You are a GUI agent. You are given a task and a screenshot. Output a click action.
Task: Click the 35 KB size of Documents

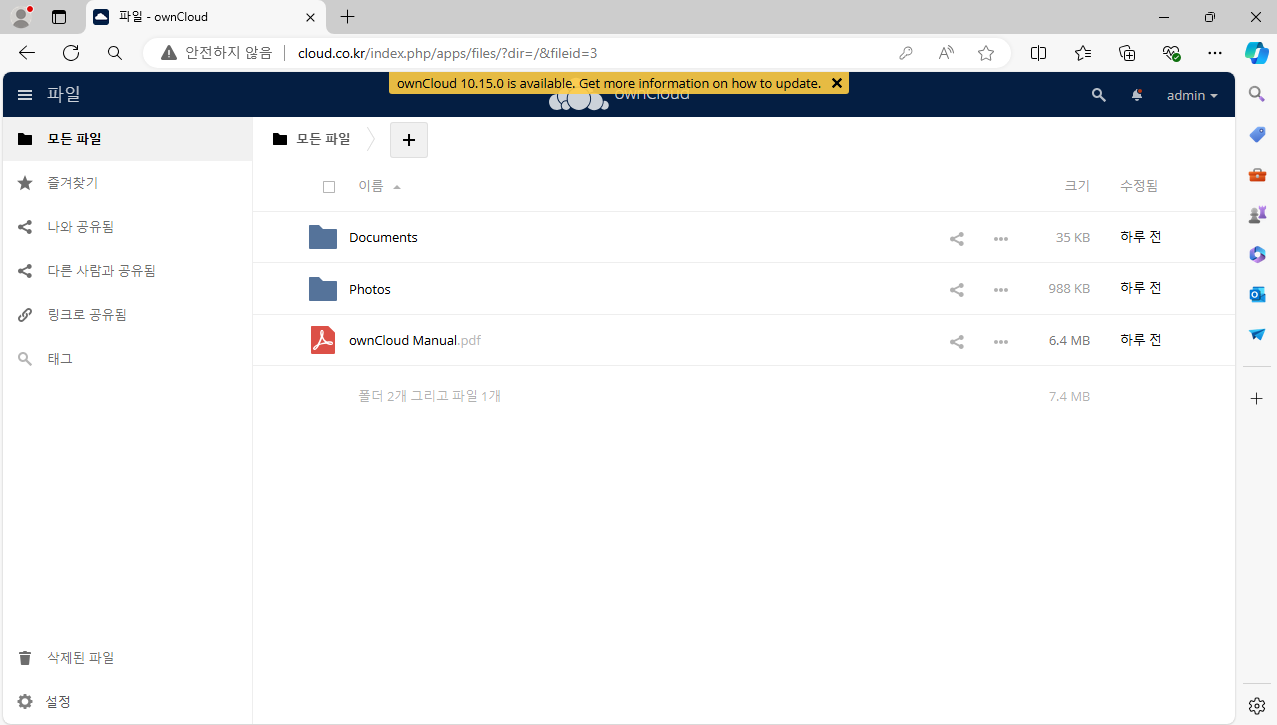[x=1073, y=238]
